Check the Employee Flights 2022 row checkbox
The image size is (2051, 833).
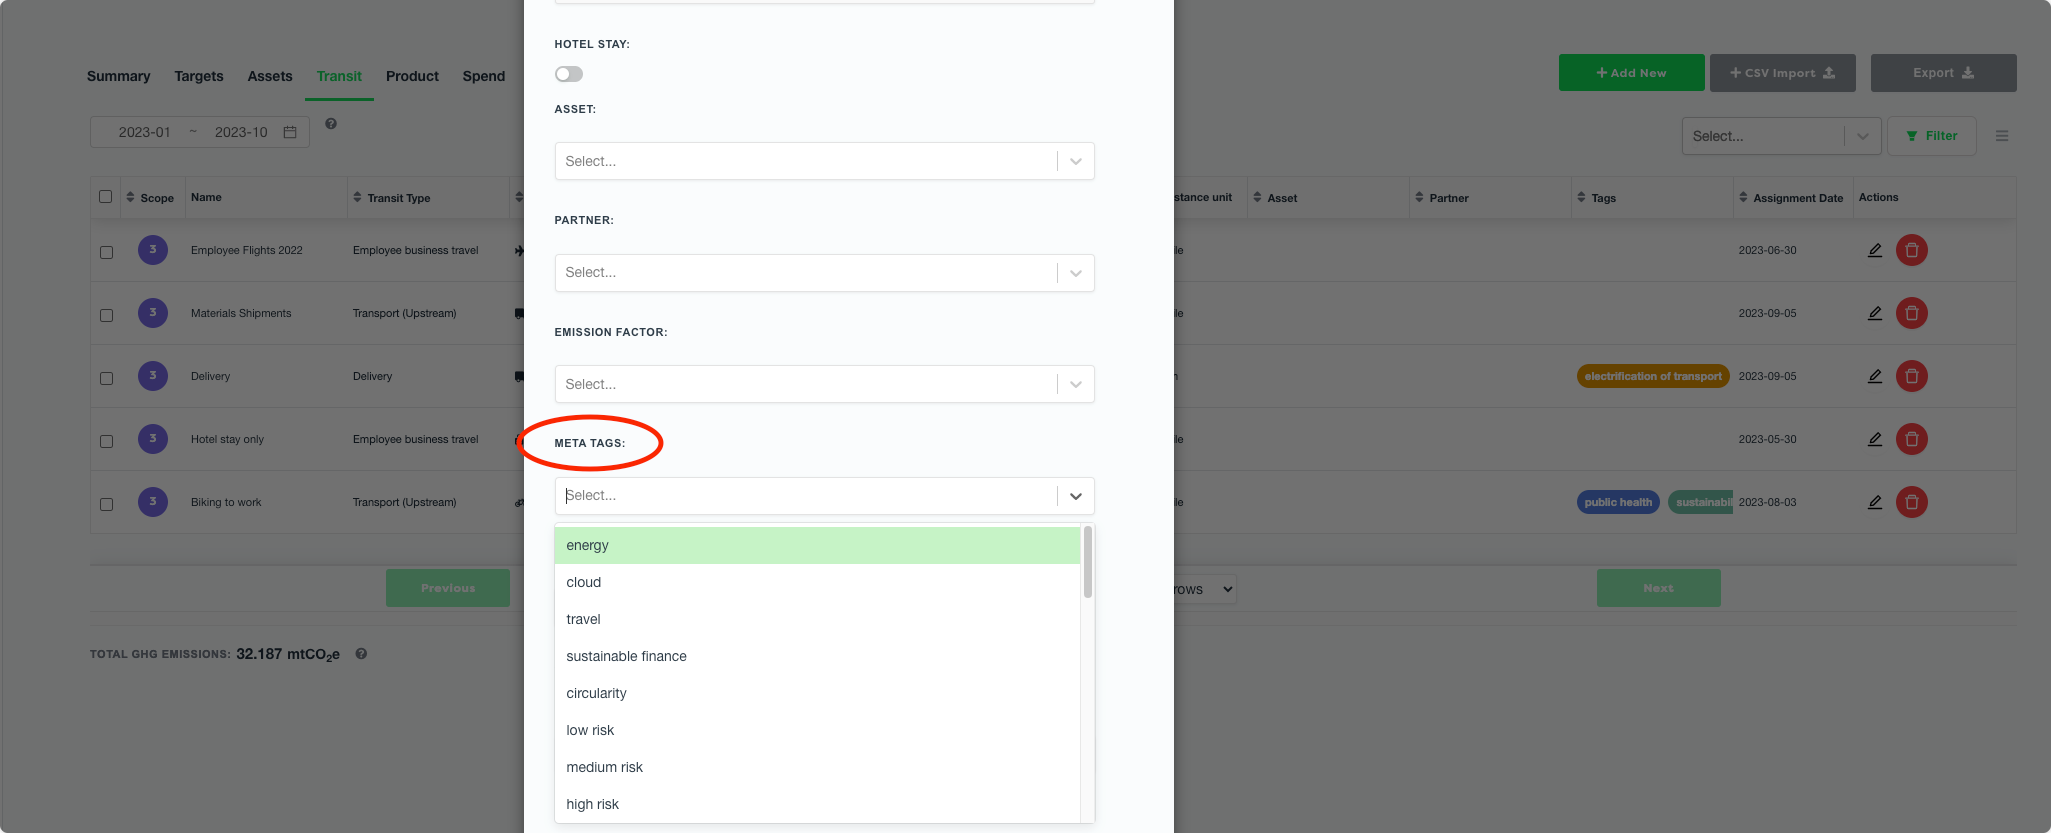coord(106,252)
